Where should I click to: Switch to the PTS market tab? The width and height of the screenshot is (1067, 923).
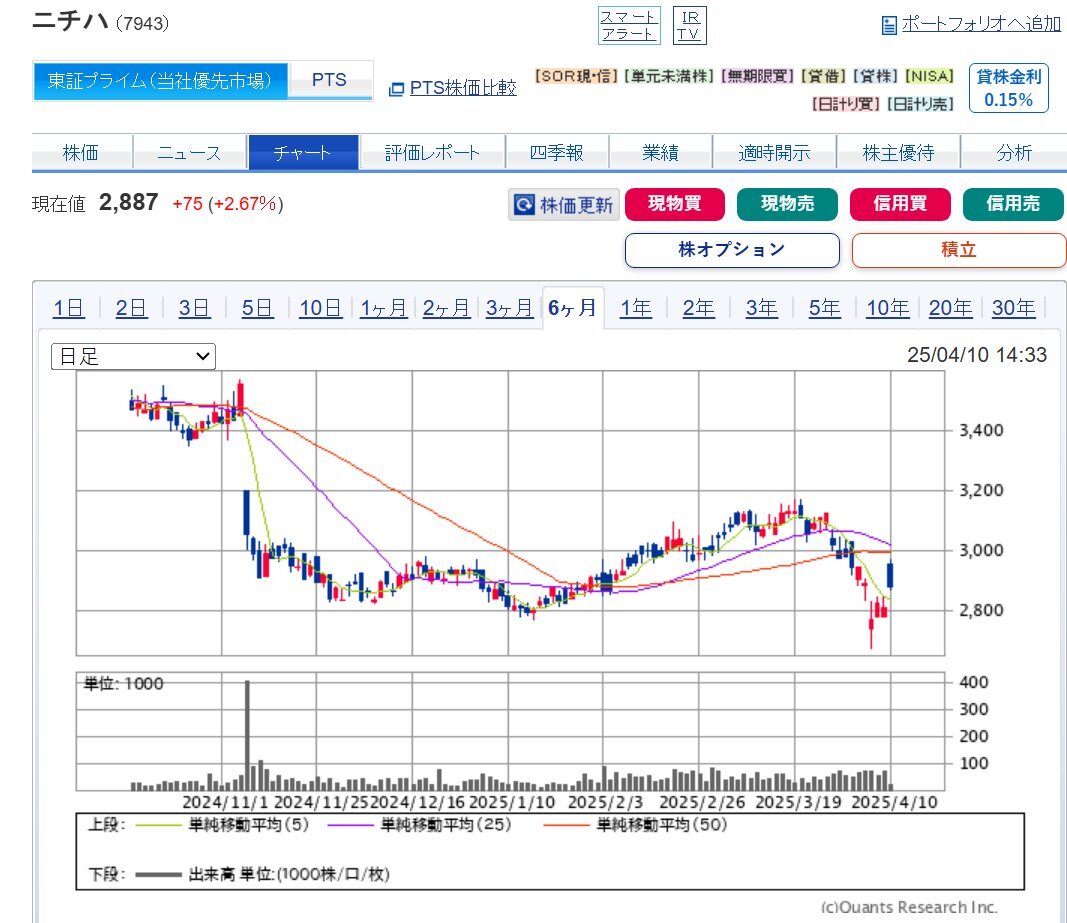click(x=329, y=81)
